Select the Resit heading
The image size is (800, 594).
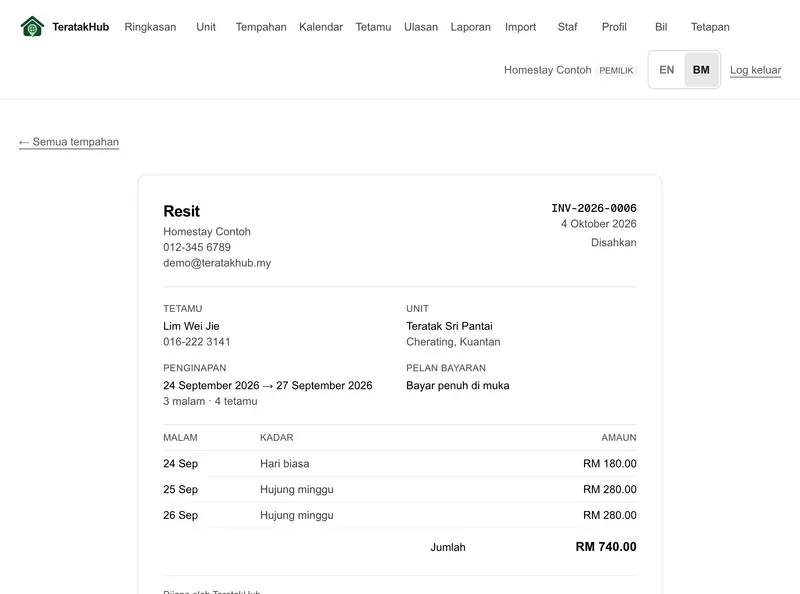(x=182, y=211)
